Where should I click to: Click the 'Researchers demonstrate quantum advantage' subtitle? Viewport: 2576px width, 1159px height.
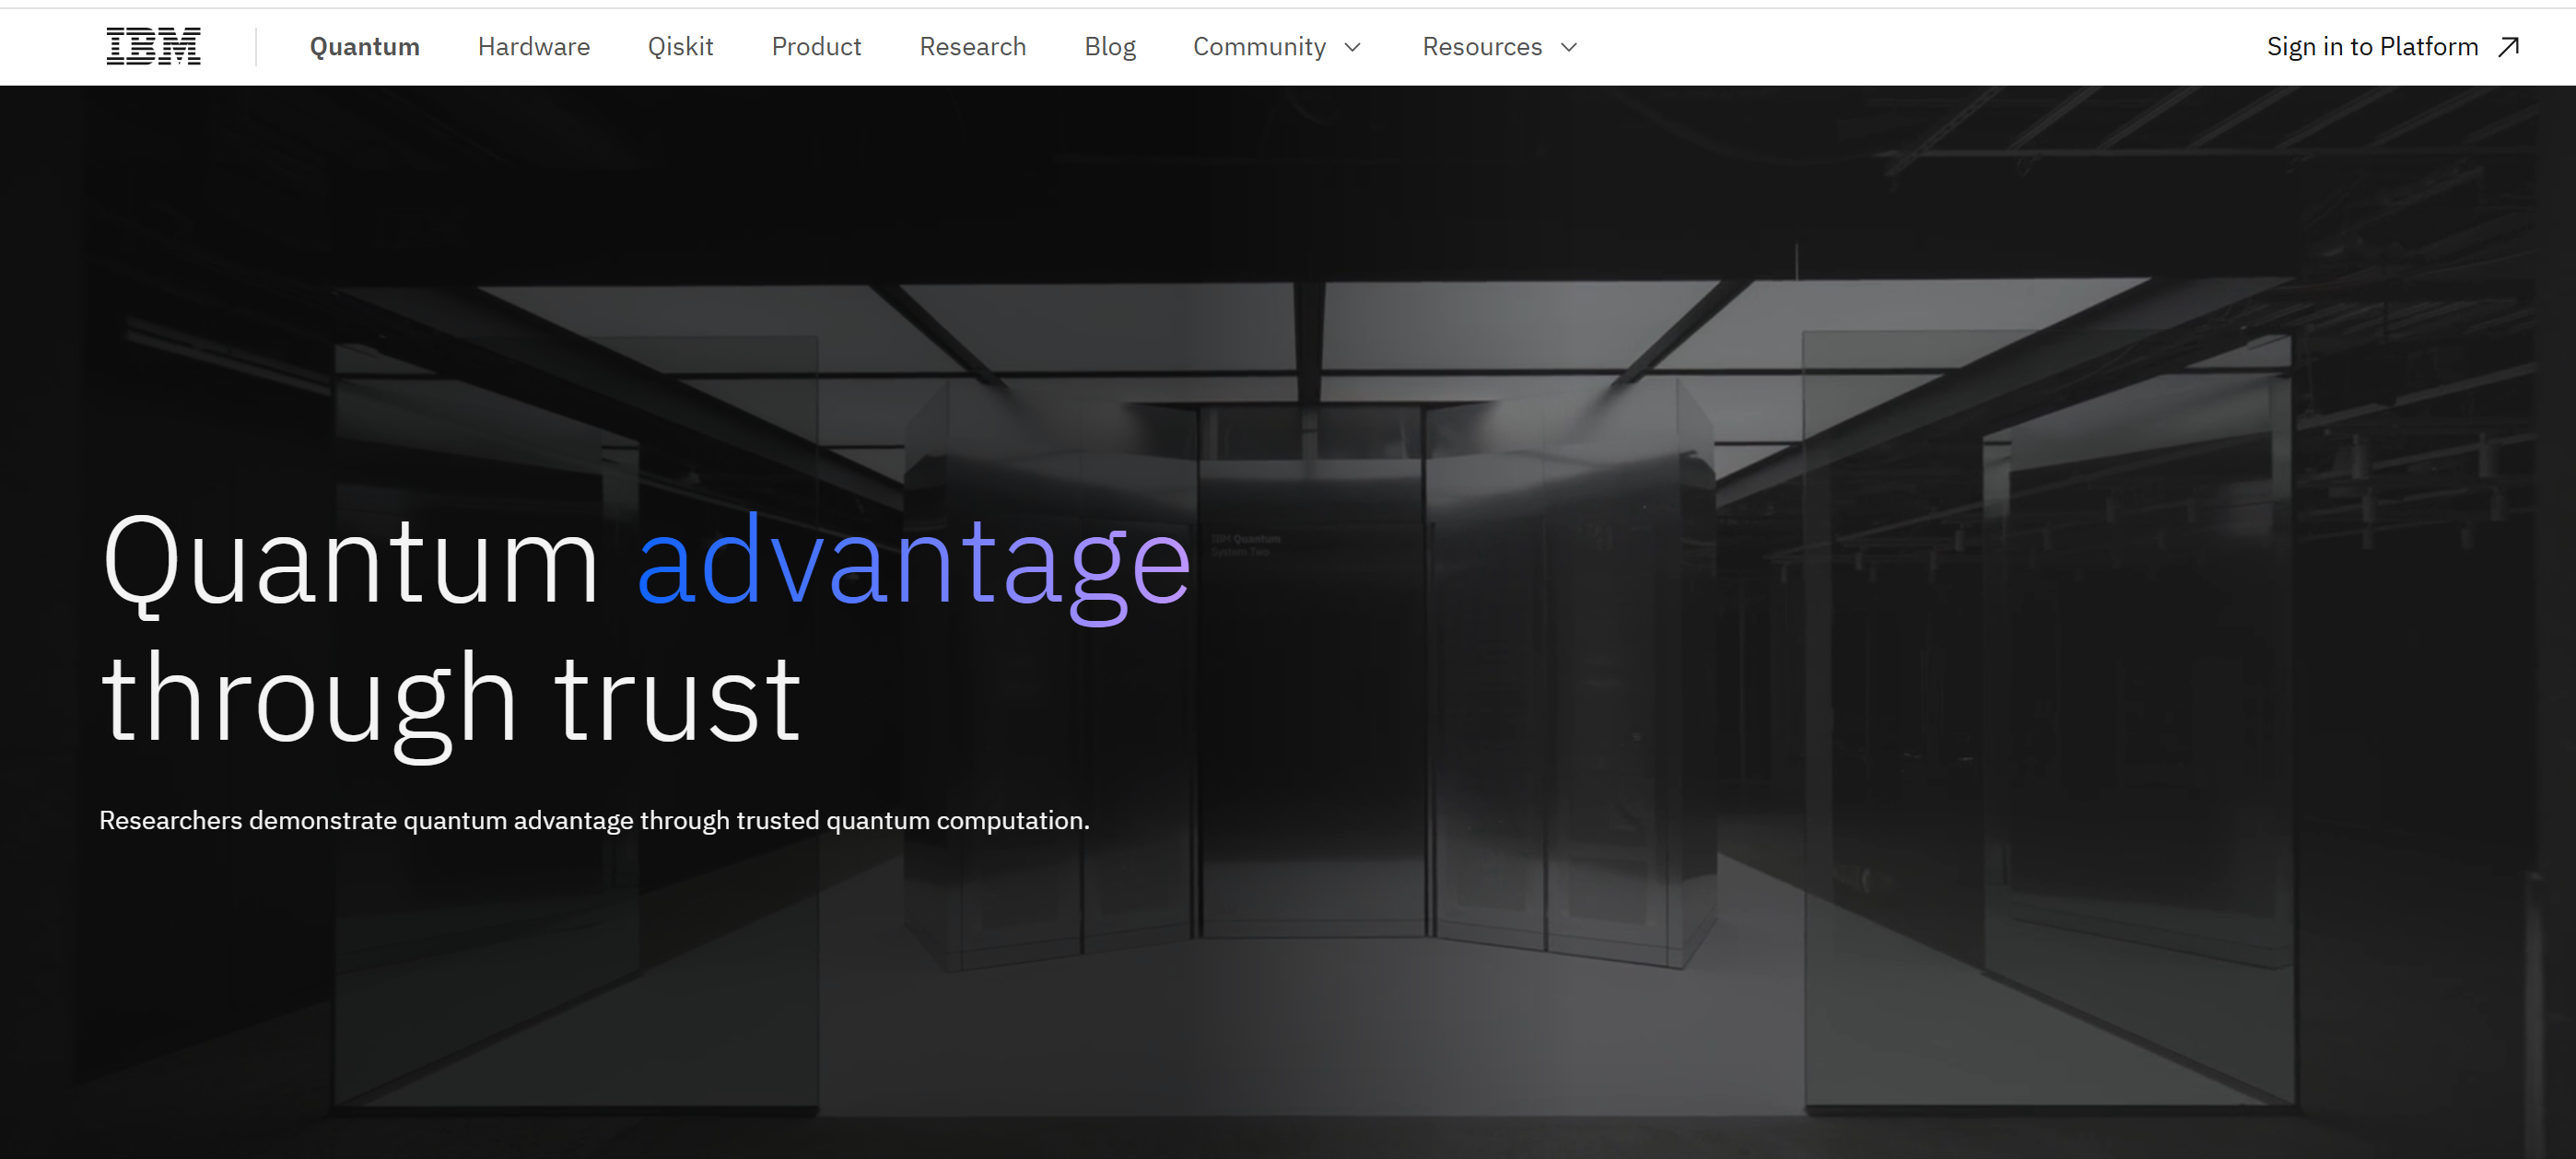click(594, 820)
